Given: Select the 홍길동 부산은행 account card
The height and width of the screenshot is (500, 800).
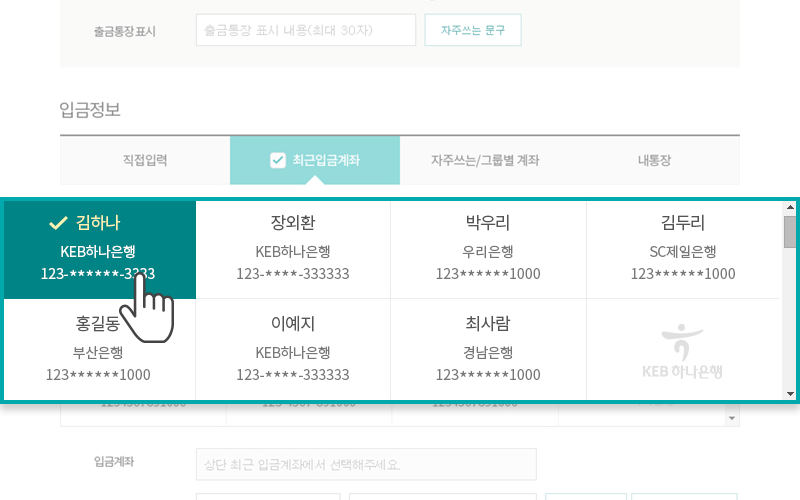Looking at the screenshot, I should [99, 349].
